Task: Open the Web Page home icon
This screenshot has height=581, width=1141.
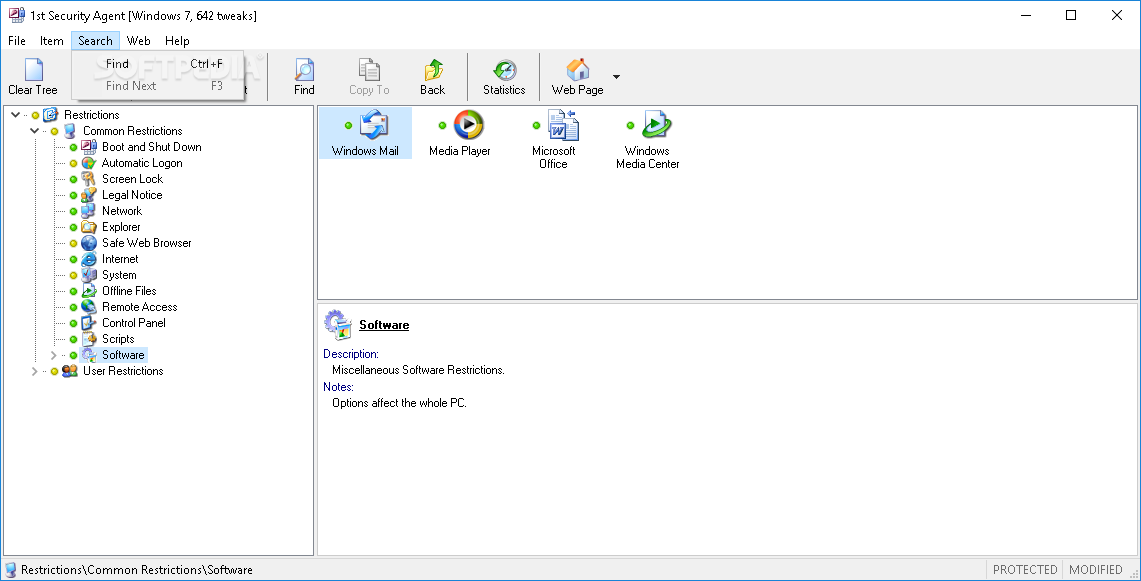Action: tap(578, 70)
